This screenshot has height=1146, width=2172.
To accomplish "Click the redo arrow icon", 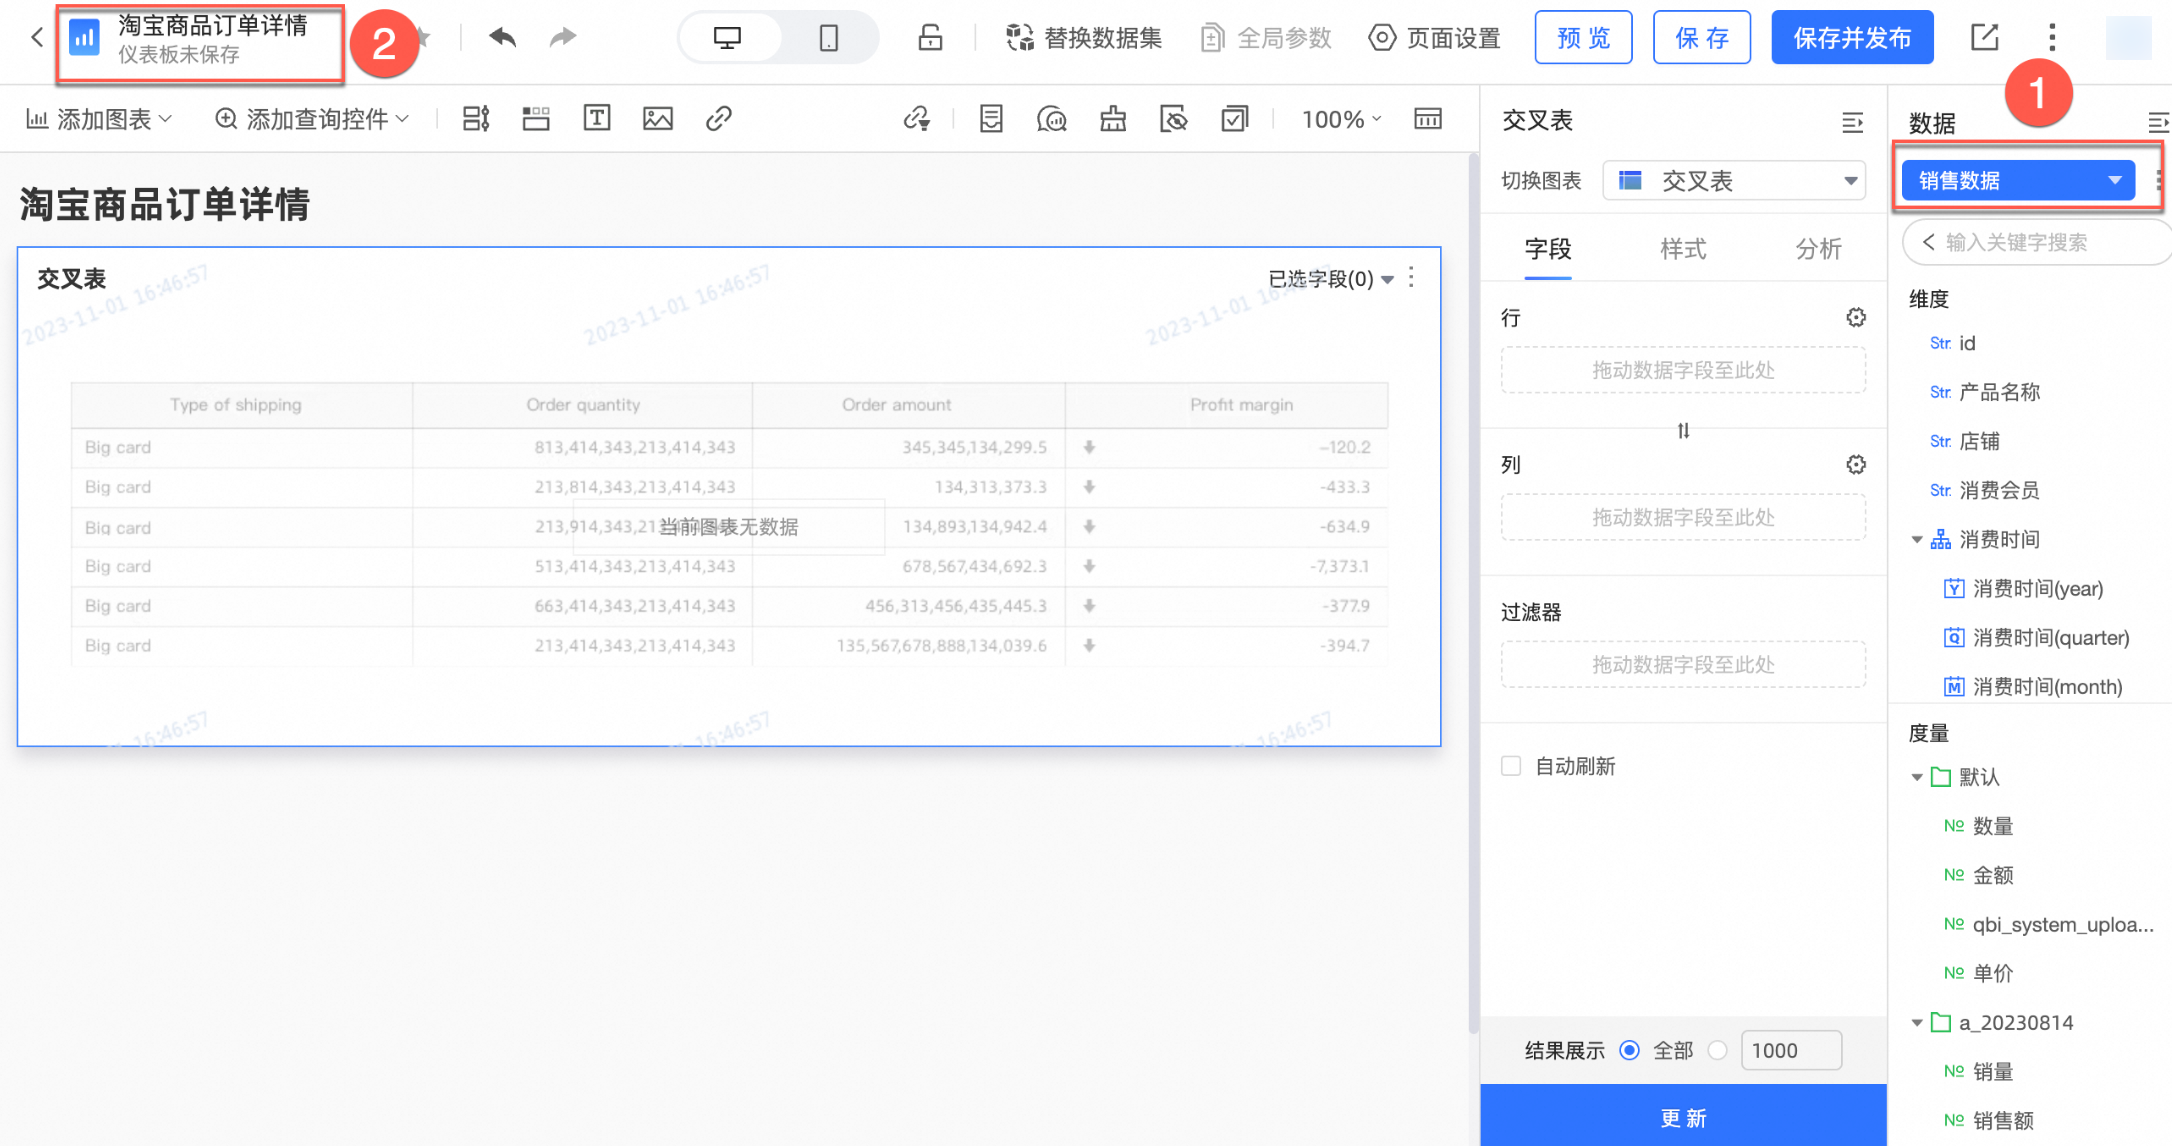I will pyautogui.click(x=563, y=38).
